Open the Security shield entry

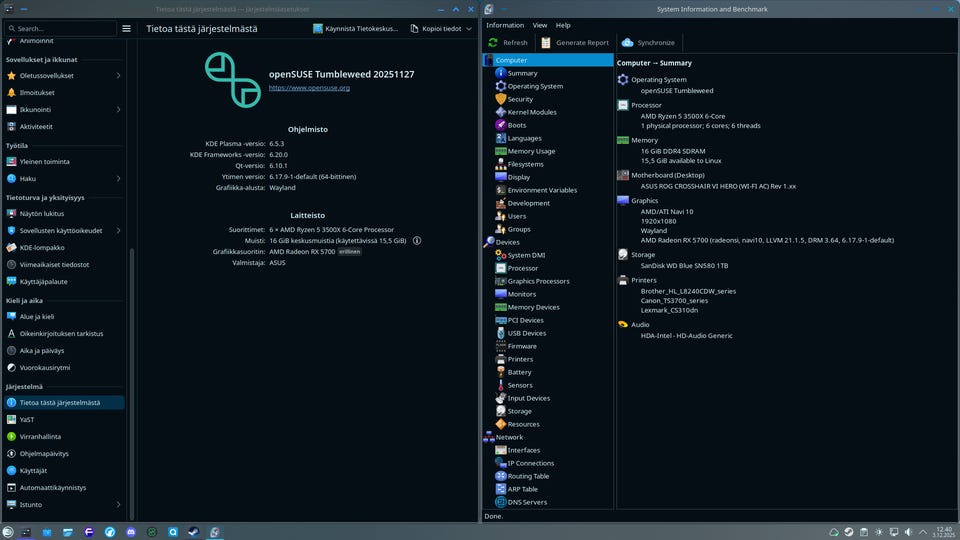[x=520, y=99]
